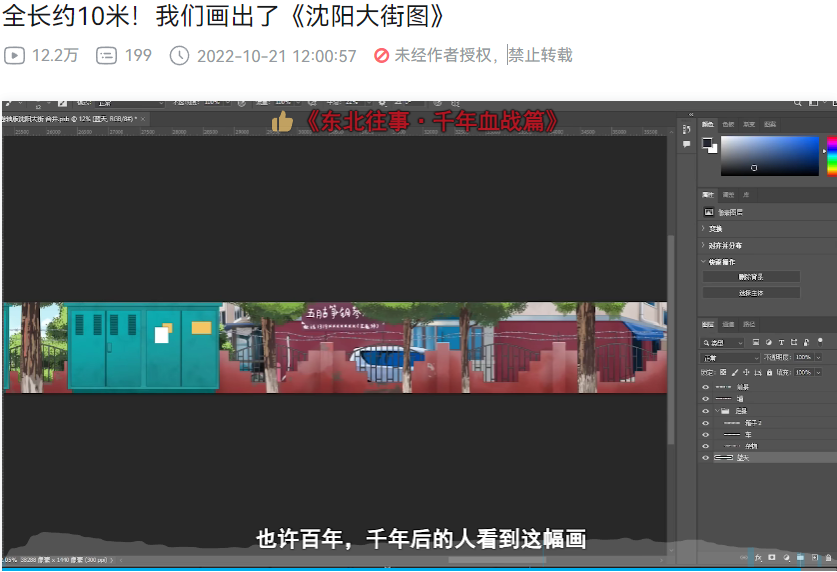Image resolution: width=837 pixels, height=572 pixels.
Task: Click the thumbs-up like icon on video
Action: point(282,122)
